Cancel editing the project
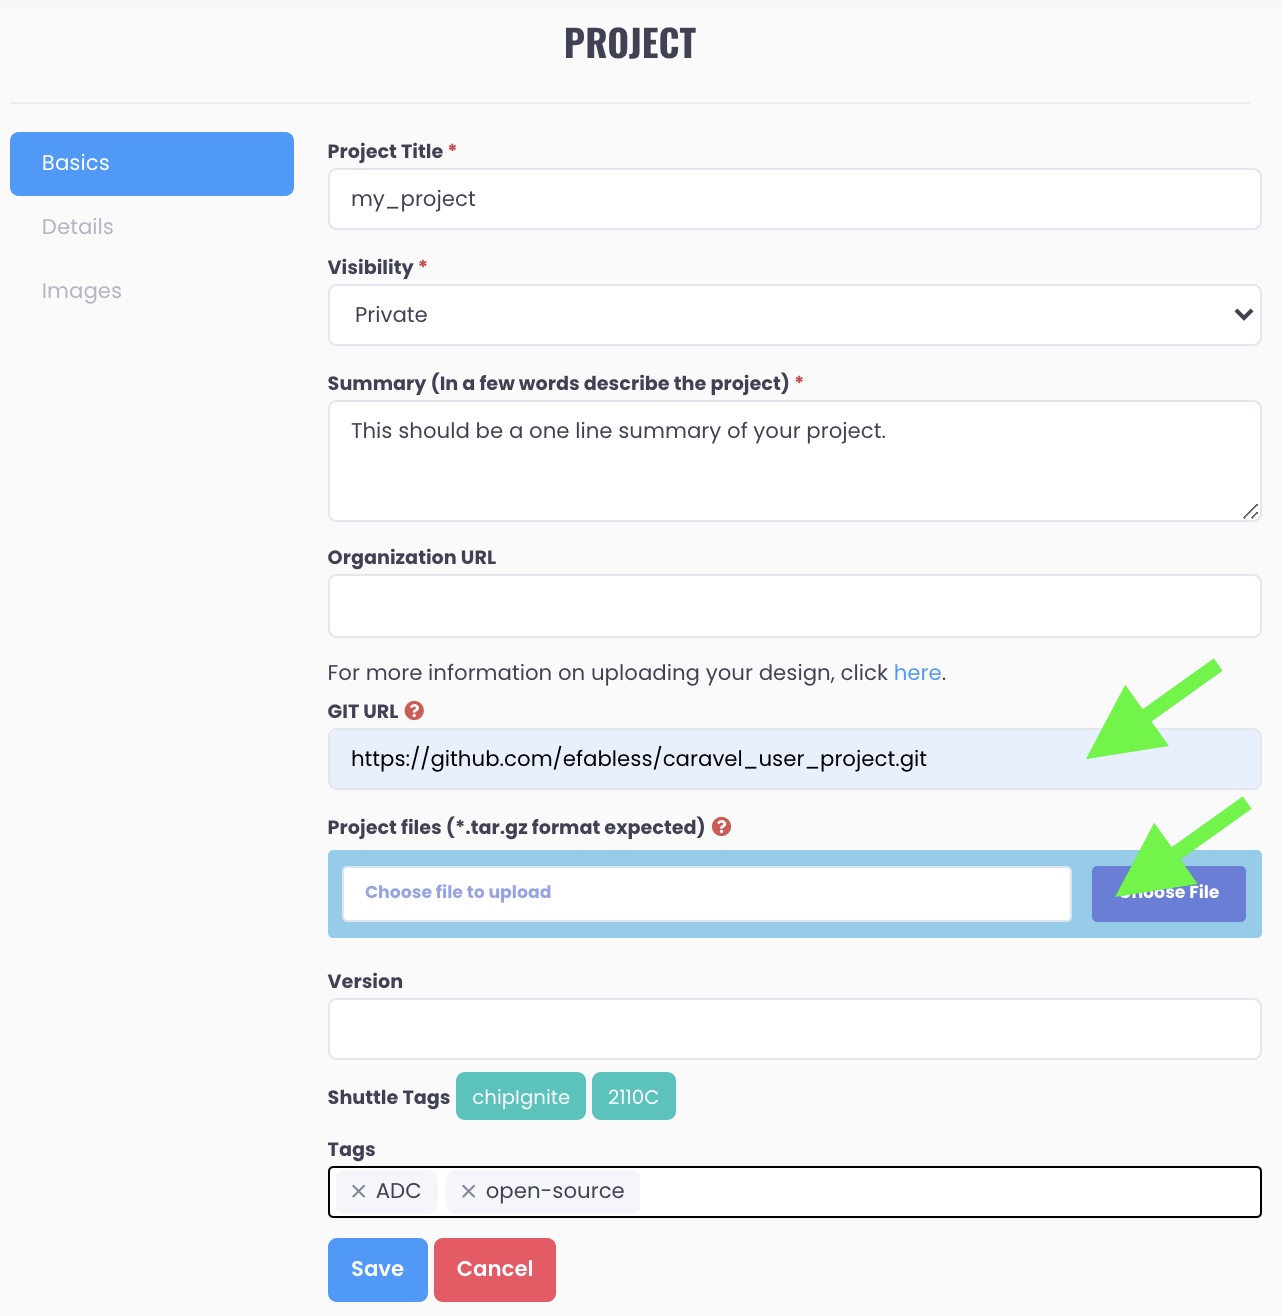Viewport: 1282px width, 1316px height. coord(495,1269)
